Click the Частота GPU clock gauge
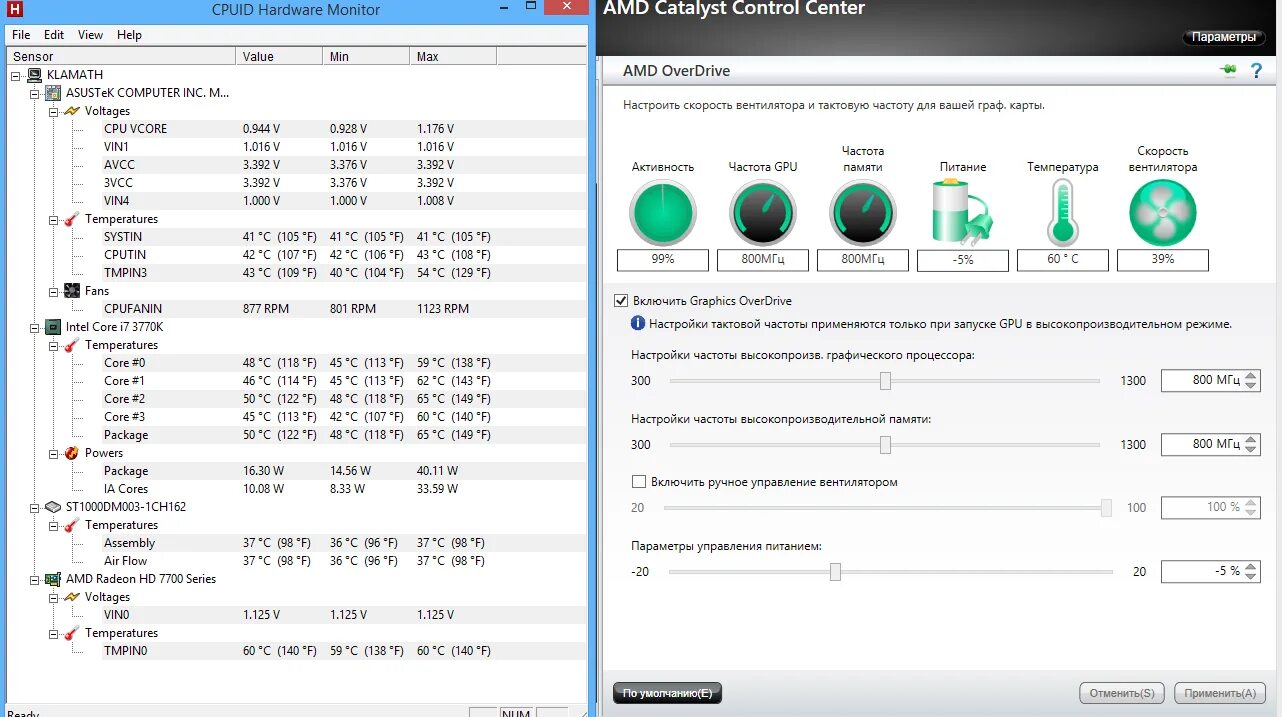The width and height of the screenshot is (1282, 717). pos(762,212)
